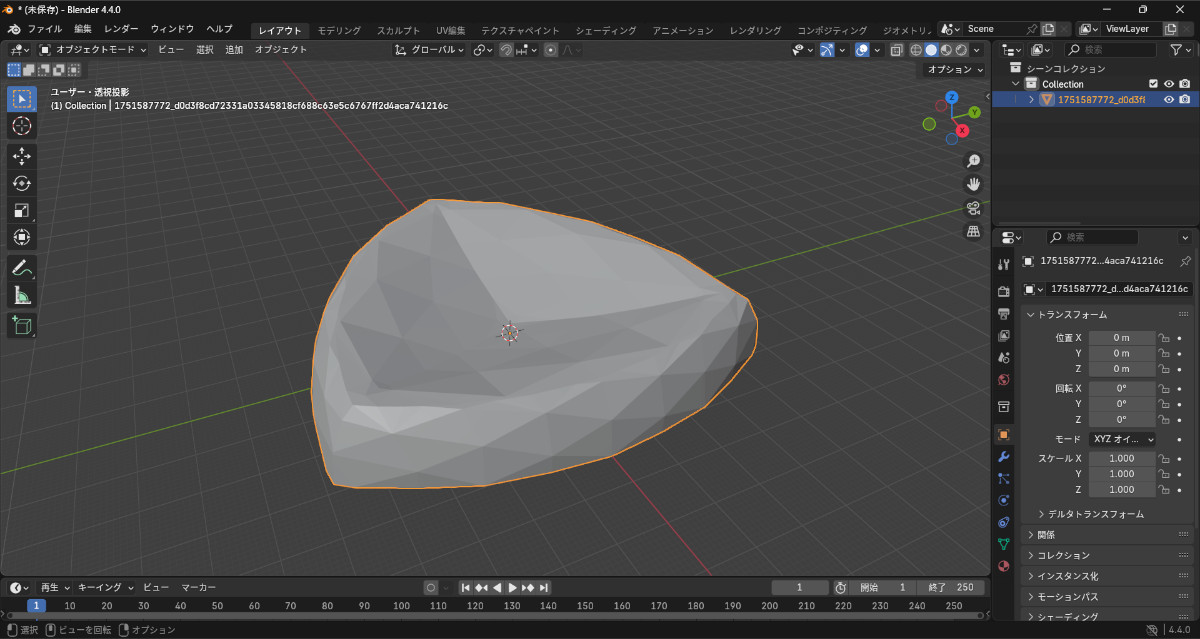This screenshot has width=1200, height=639.
Task: Open Add (追加) menu in viewport header
Action: coord(234,49)
